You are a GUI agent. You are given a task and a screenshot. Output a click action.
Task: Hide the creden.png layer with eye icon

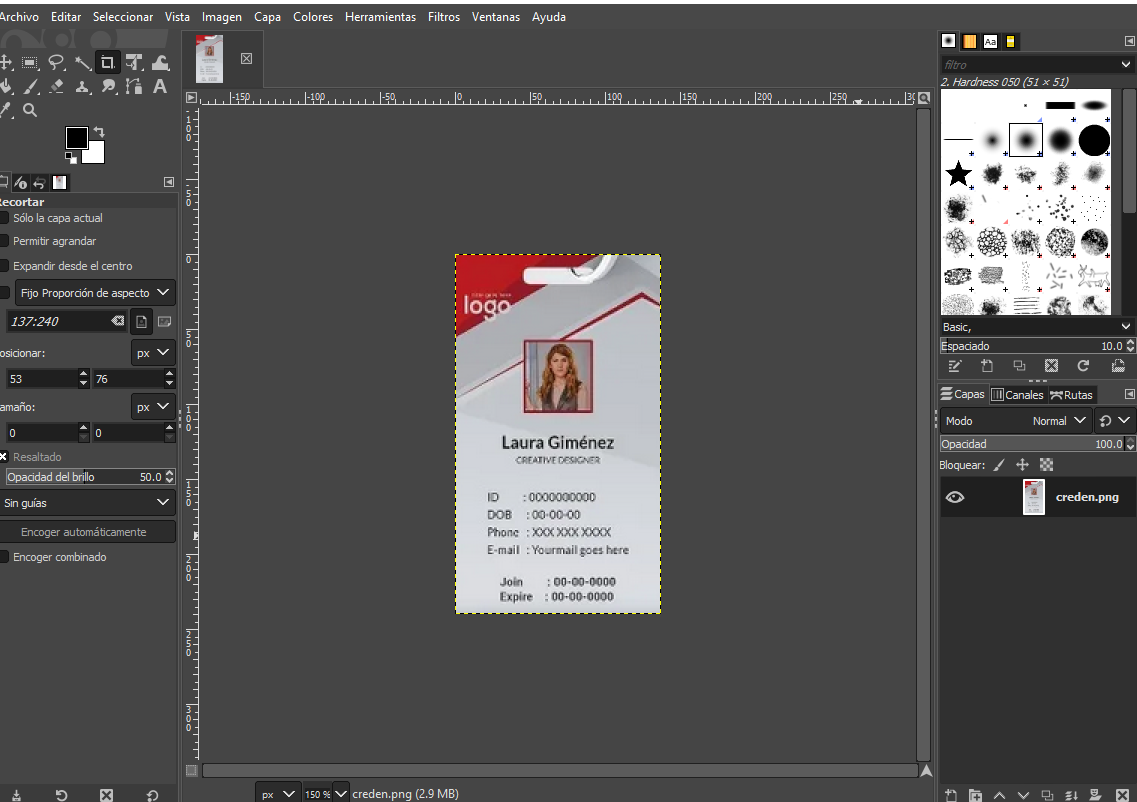pyautogui.click(x=955, y=497)
